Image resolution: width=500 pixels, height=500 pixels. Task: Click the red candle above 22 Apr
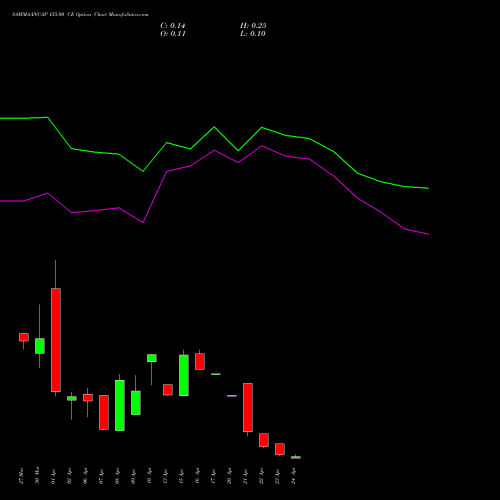[x=264, y=440]
